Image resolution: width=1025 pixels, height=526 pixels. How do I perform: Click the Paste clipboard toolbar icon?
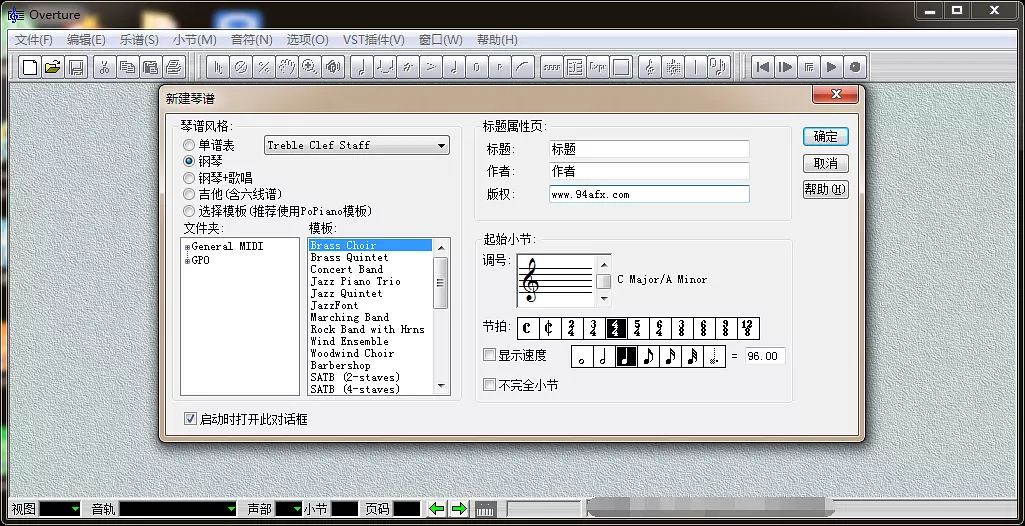point(150,67)
